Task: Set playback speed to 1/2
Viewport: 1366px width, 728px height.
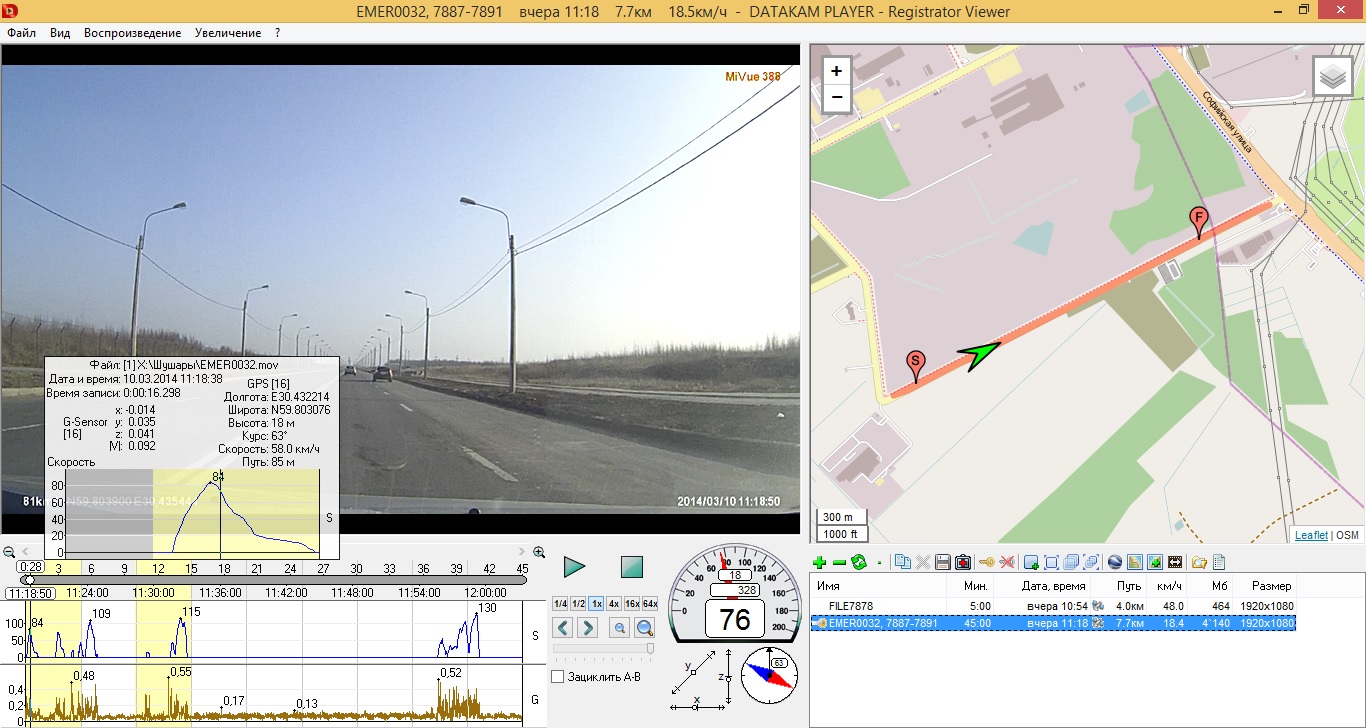Action: [x=578, y=604]
